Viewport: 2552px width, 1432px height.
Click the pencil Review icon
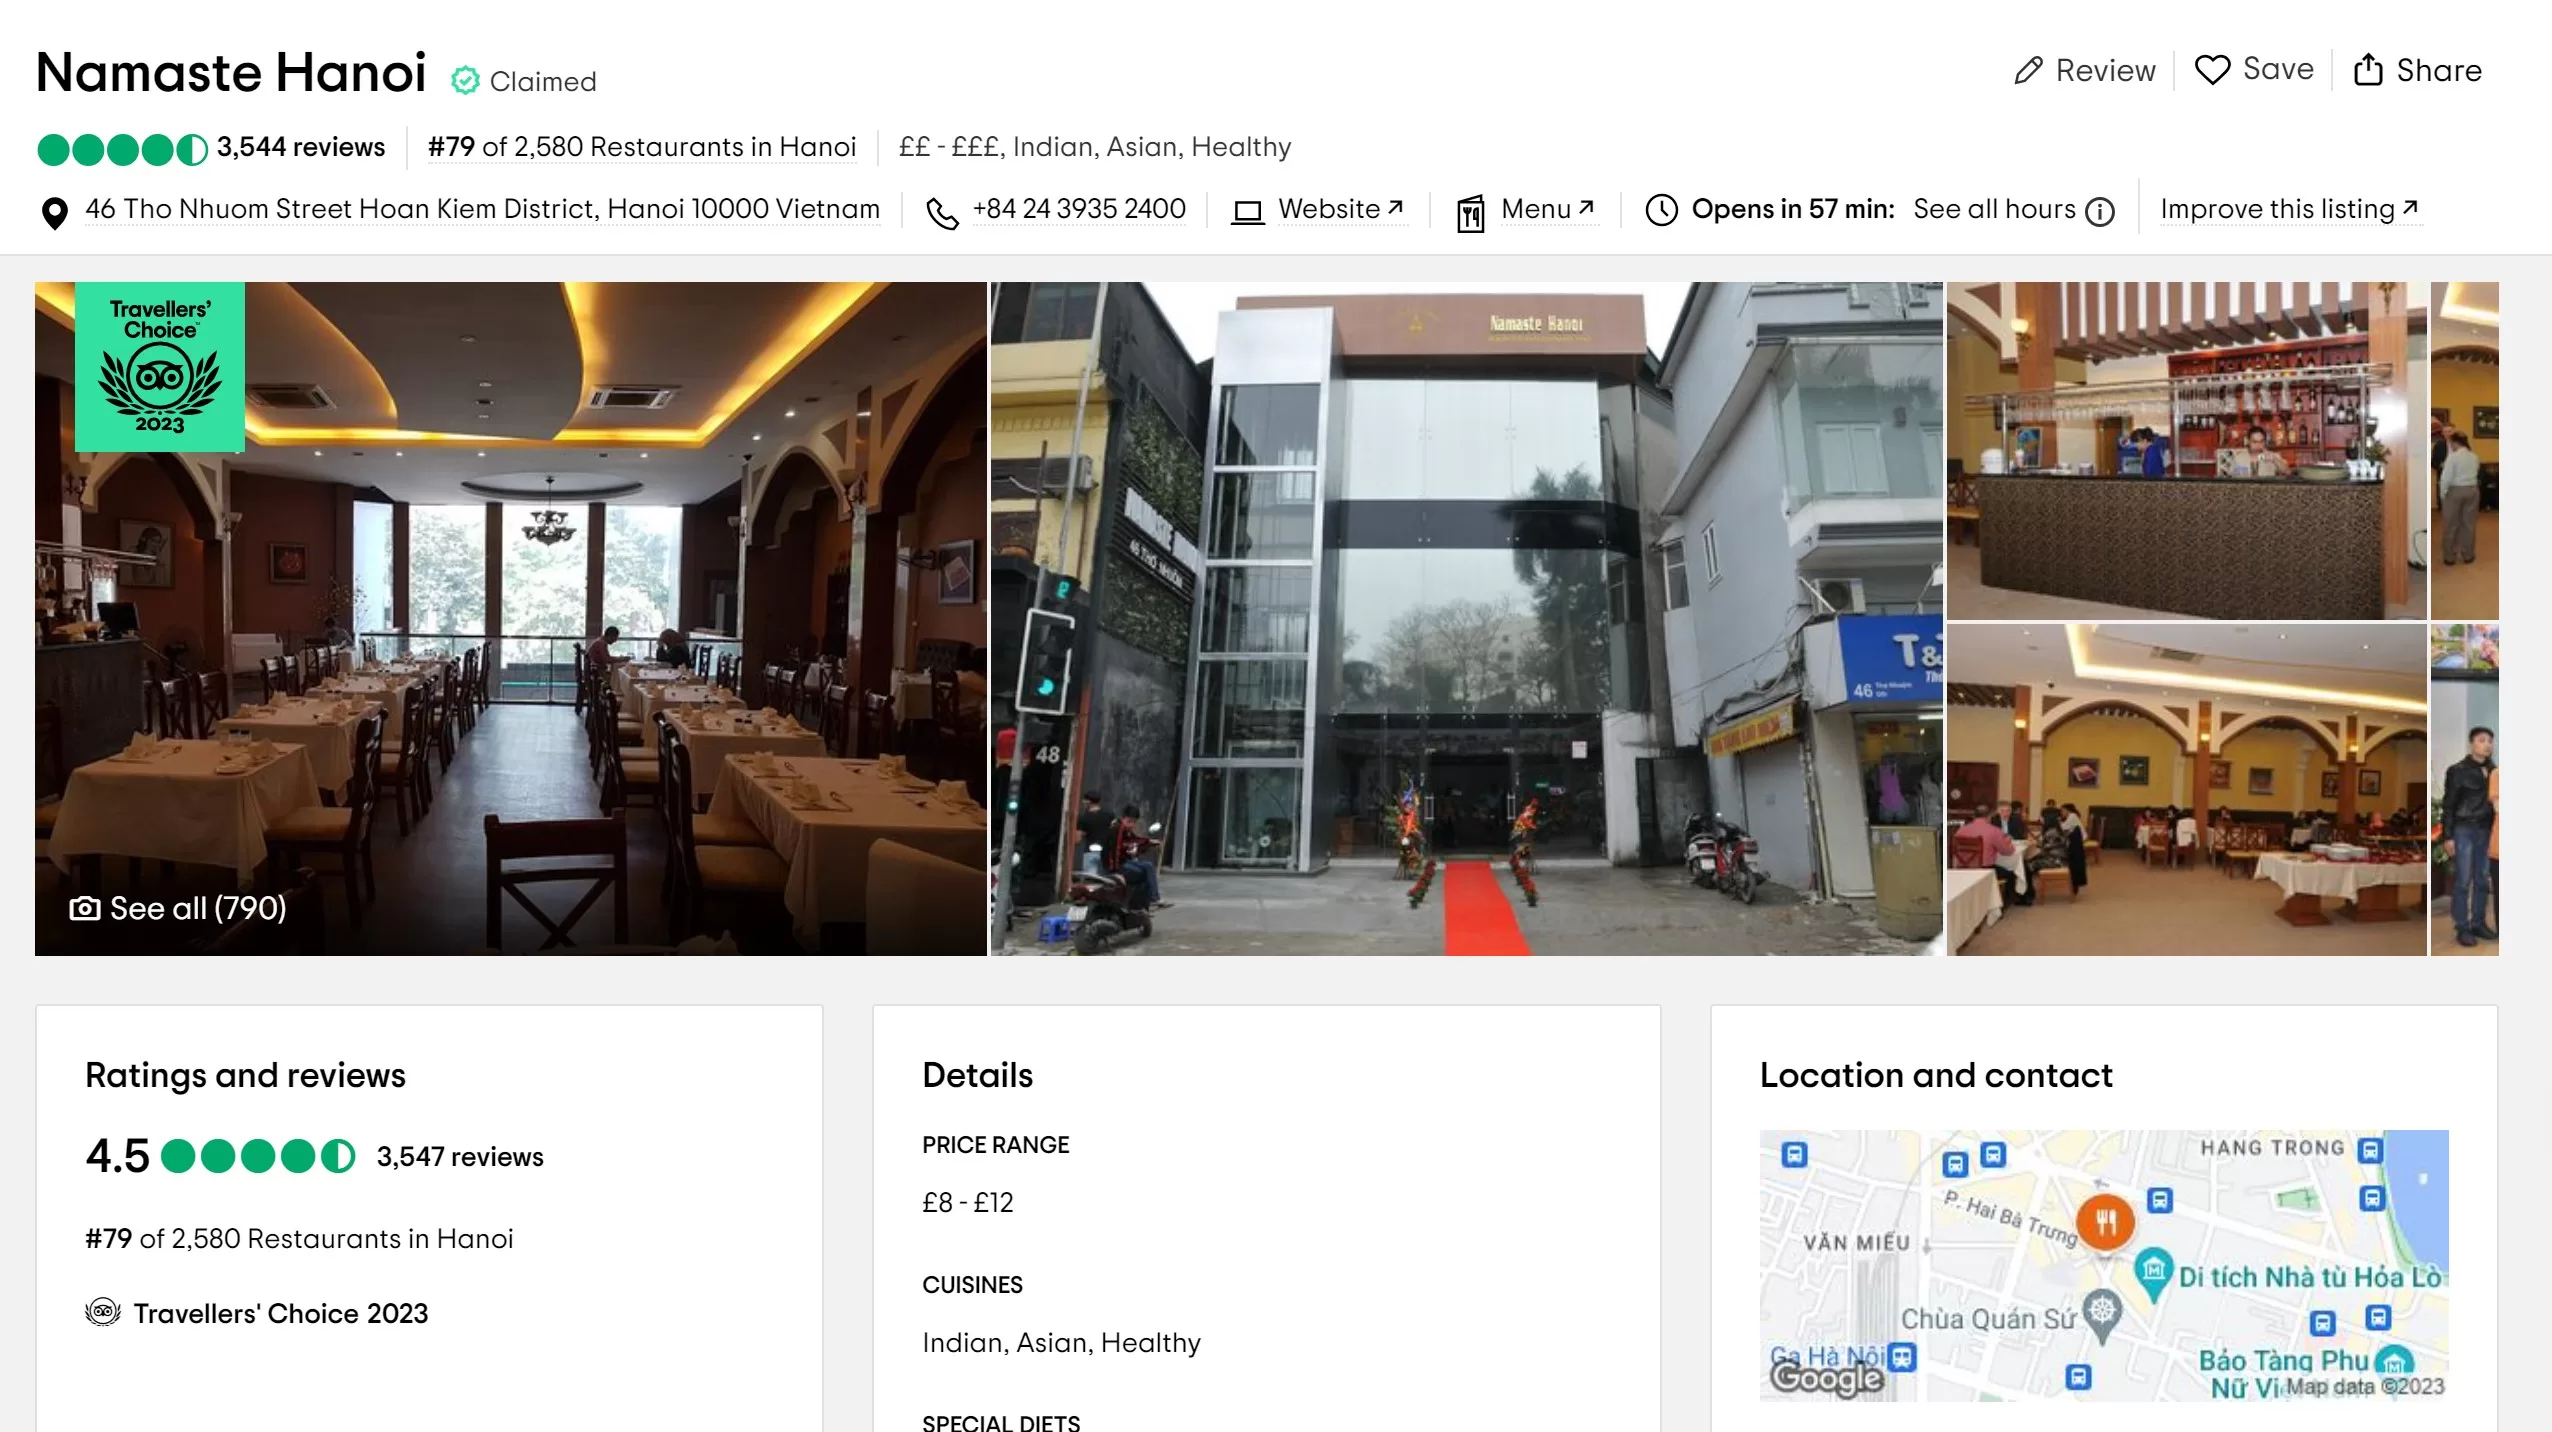pyautogui.click(x=2028, y=70)
